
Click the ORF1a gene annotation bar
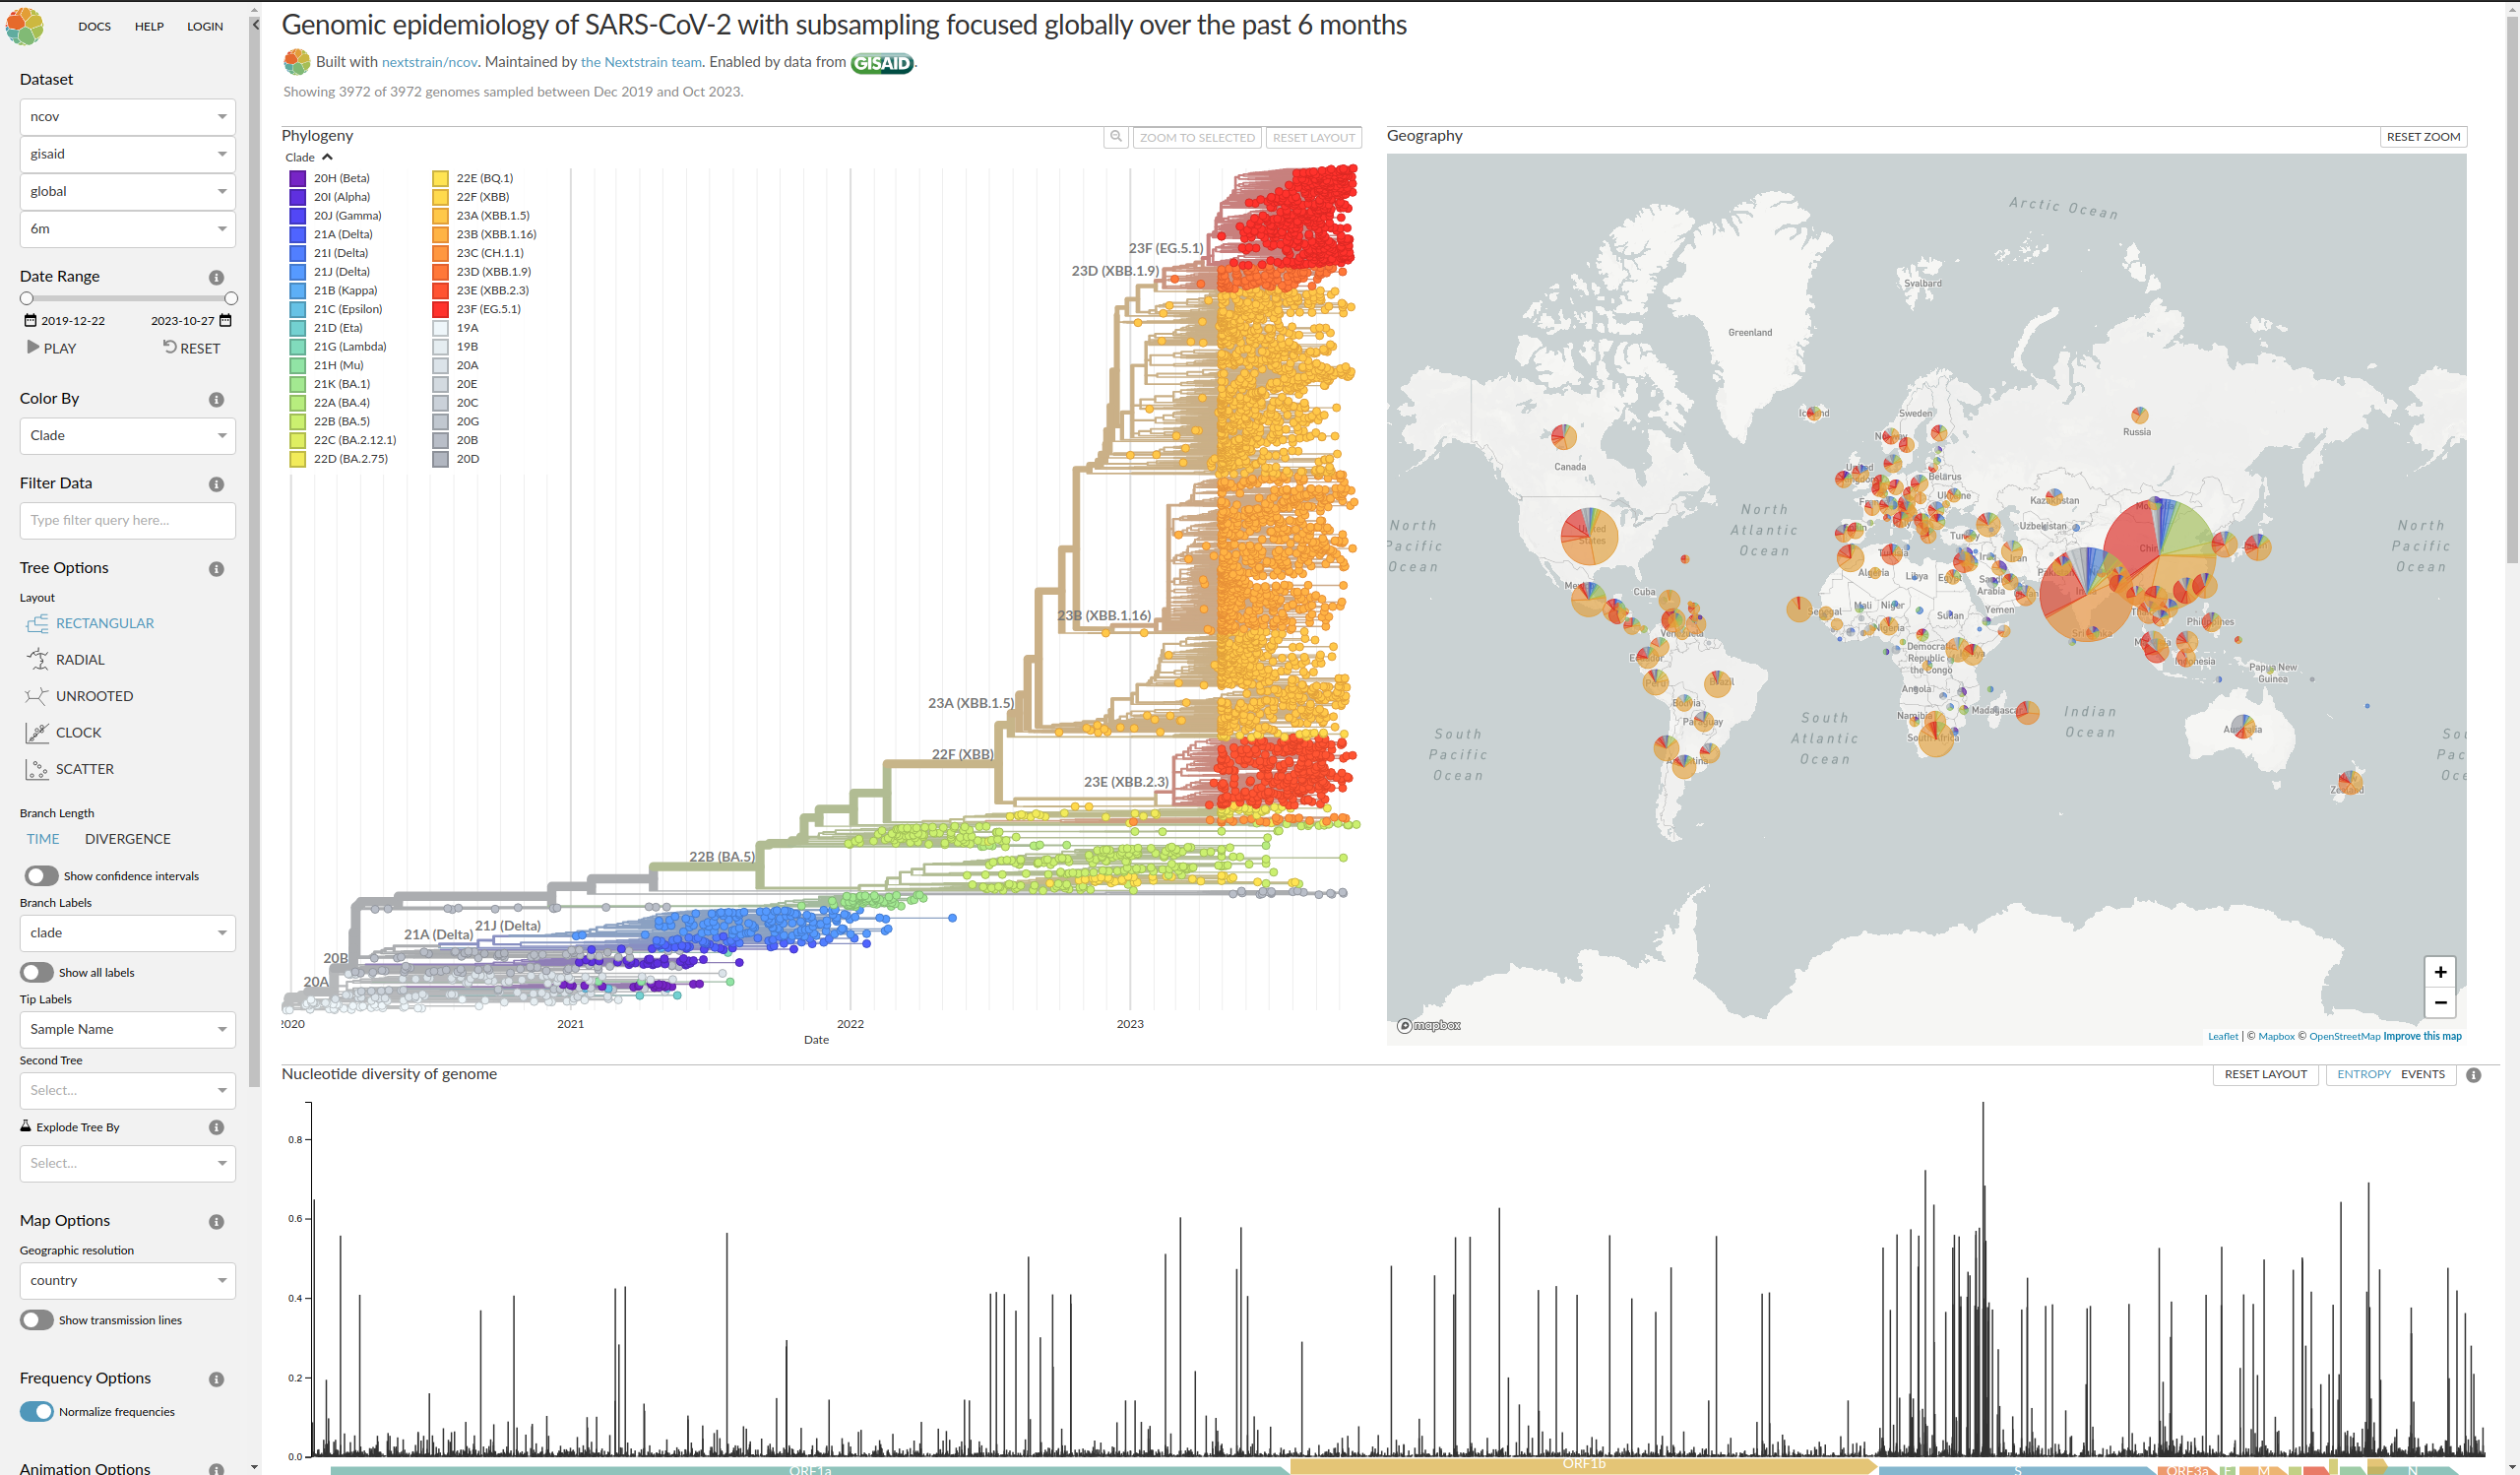[x=810, y=1469]
